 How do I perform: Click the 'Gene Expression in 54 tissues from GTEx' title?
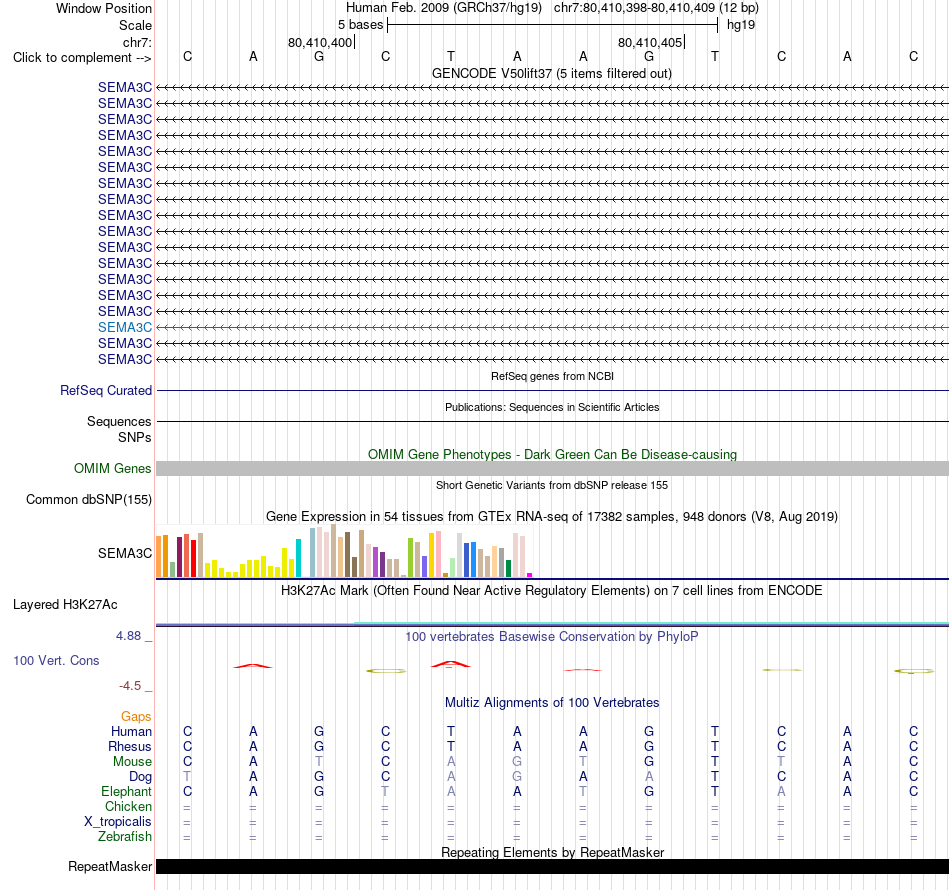tap(552, 517)
